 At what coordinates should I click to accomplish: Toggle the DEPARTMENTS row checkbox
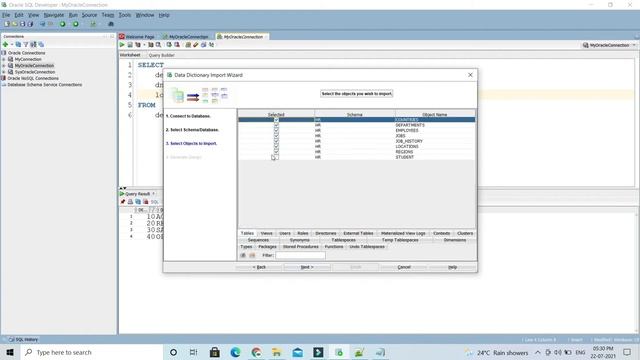276,125
